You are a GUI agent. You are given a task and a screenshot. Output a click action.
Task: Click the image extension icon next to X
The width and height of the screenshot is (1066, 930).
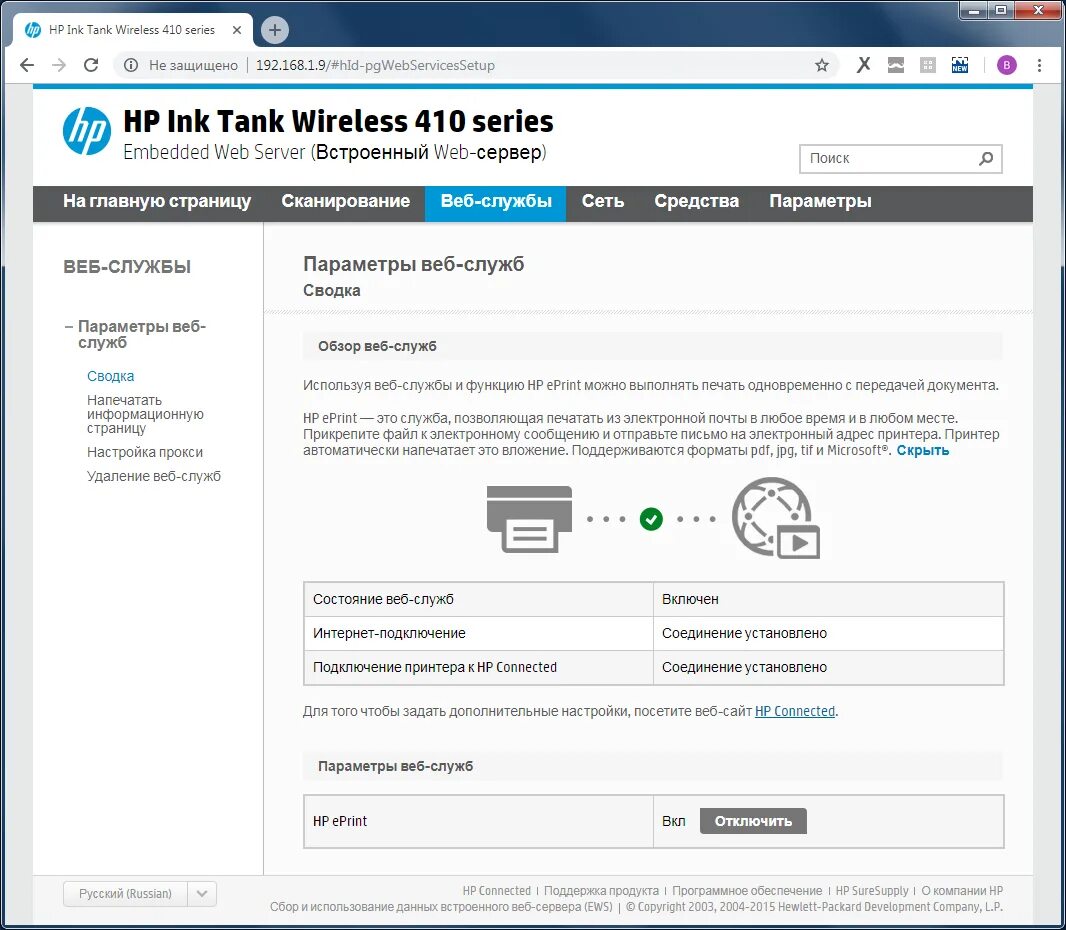pos(896,65)
